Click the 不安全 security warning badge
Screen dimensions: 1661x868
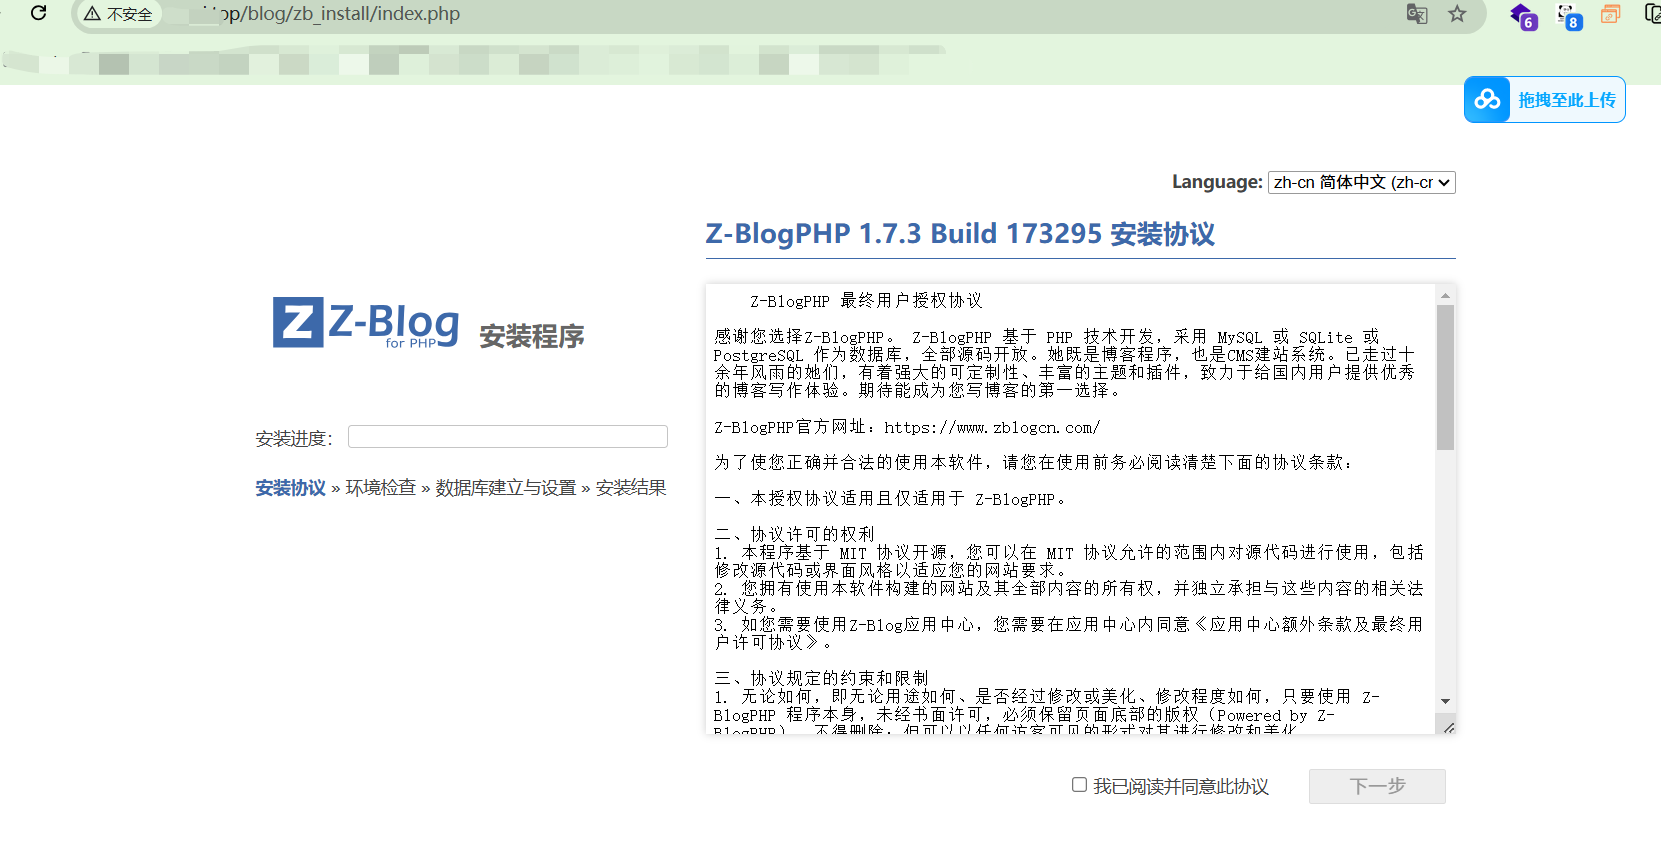coord(119,14)
